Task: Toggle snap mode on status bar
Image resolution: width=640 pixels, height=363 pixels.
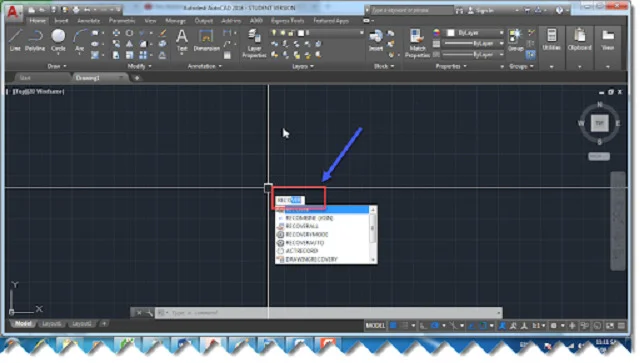Action: point(404,325)
